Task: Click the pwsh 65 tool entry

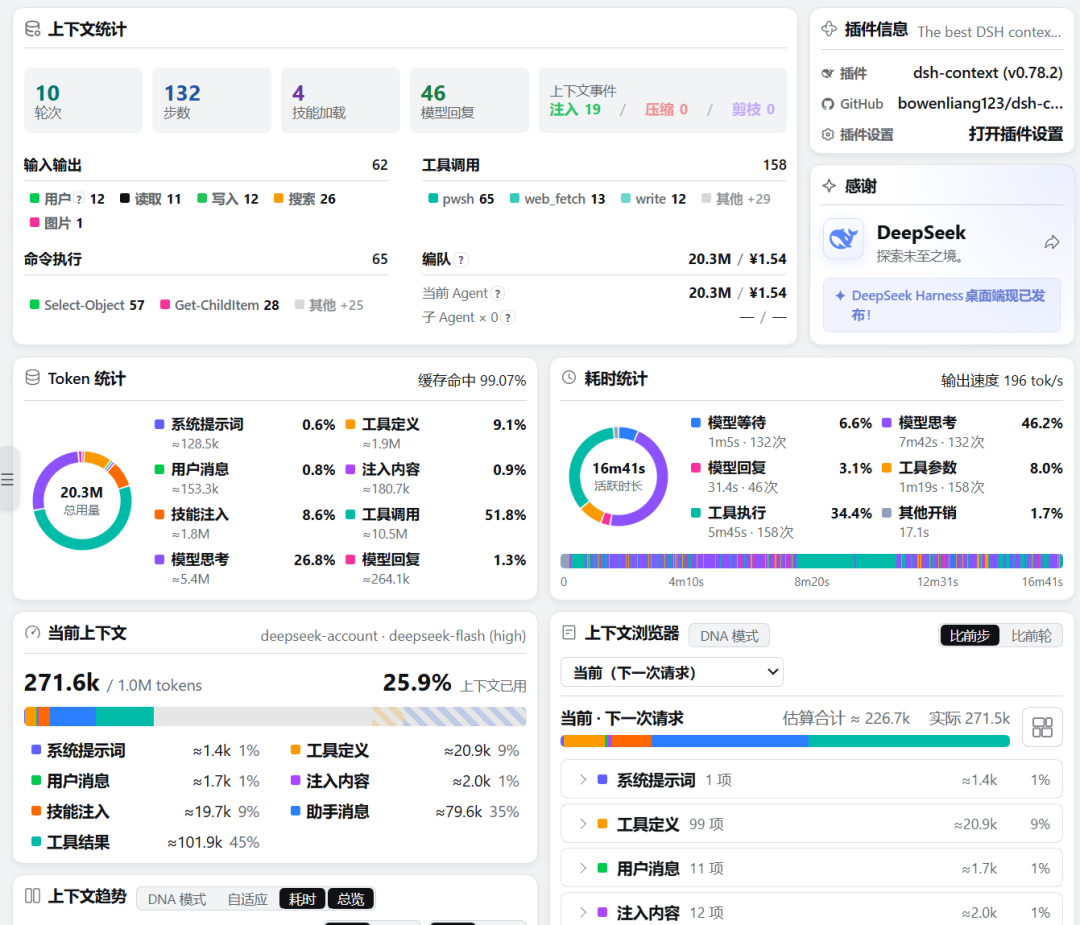Action: (x=461, y=199)
